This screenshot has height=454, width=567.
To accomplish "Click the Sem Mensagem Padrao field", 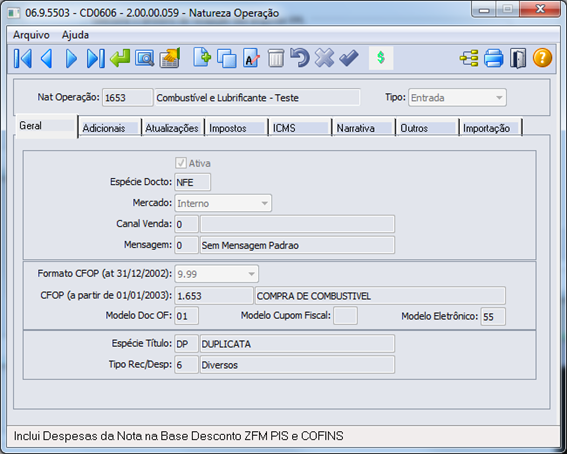I will point(297,245).
